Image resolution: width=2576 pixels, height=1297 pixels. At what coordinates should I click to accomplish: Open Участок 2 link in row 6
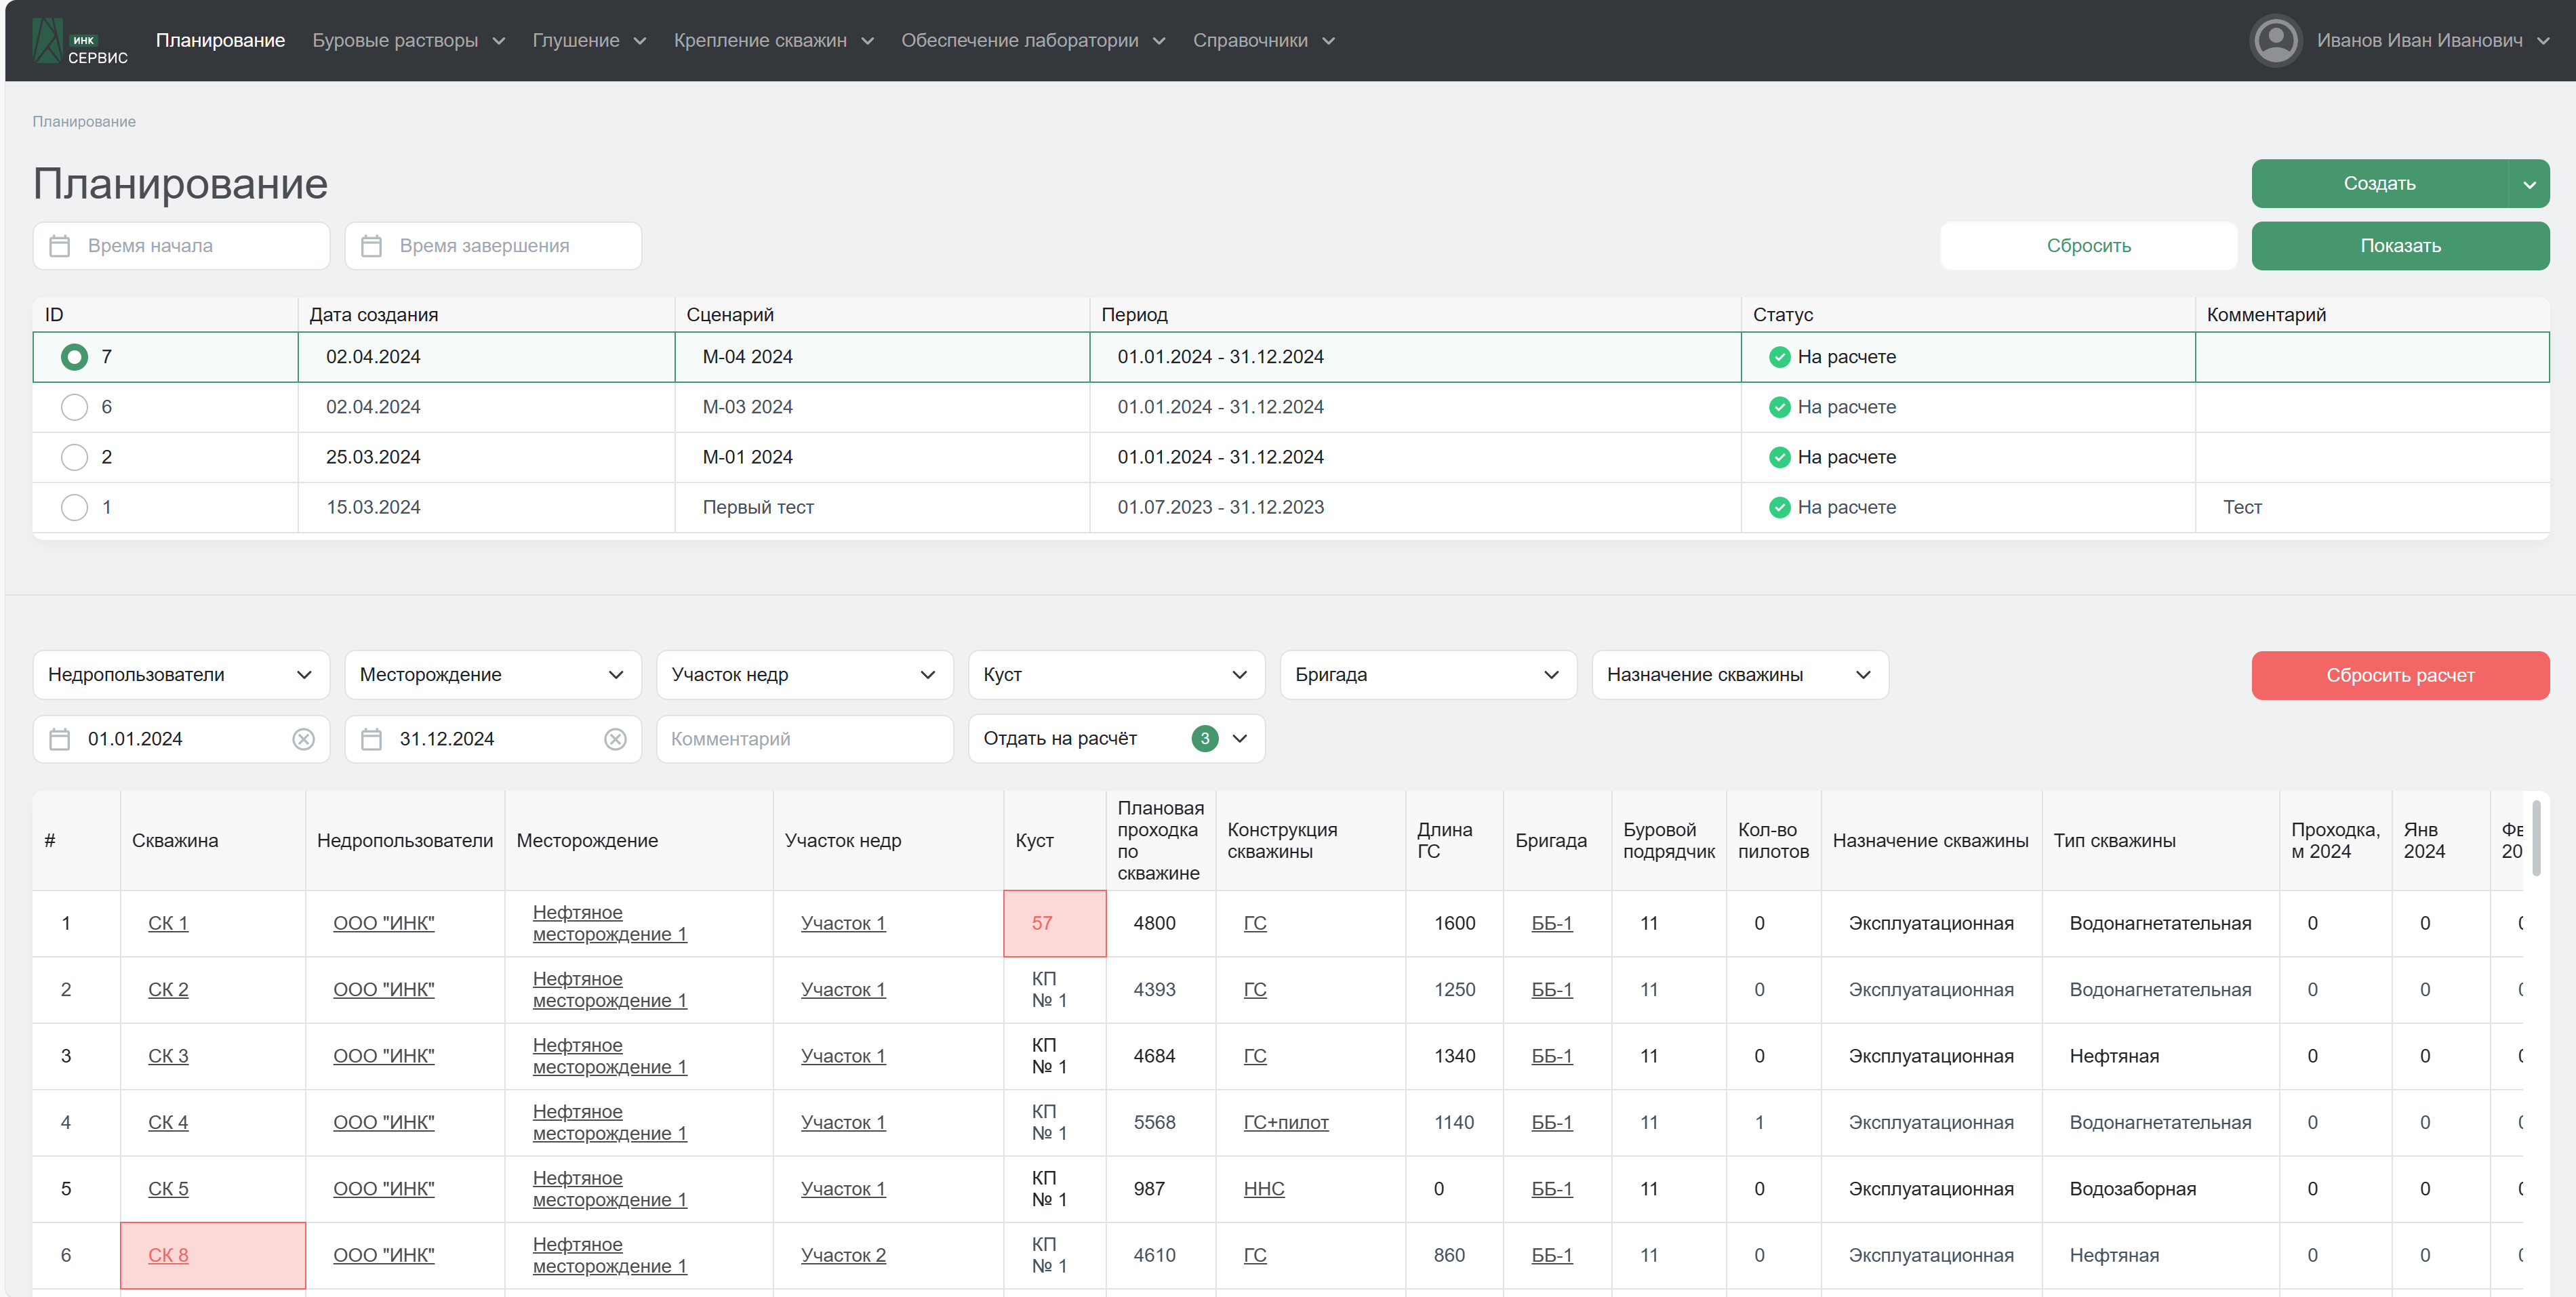tap(843, 1256)
